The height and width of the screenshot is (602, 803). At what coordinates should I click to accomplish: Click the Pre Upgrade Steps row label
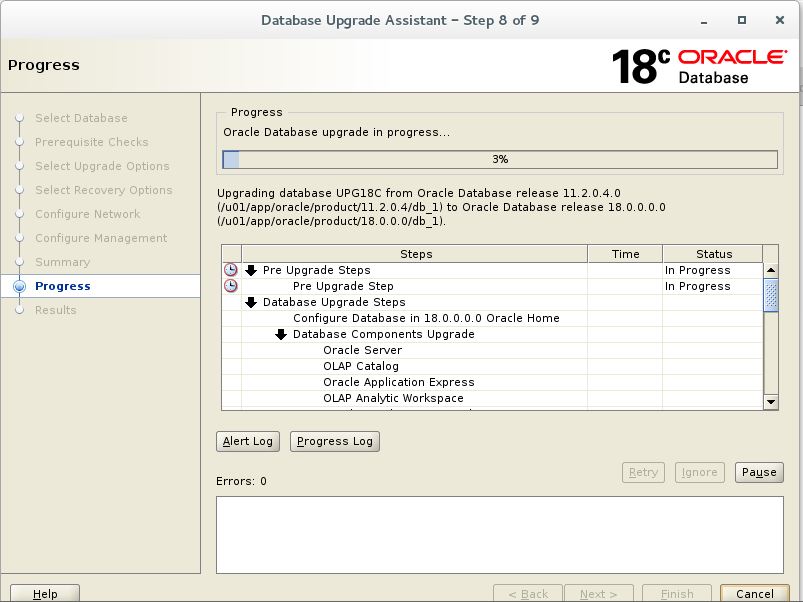[x=316, y=270]
